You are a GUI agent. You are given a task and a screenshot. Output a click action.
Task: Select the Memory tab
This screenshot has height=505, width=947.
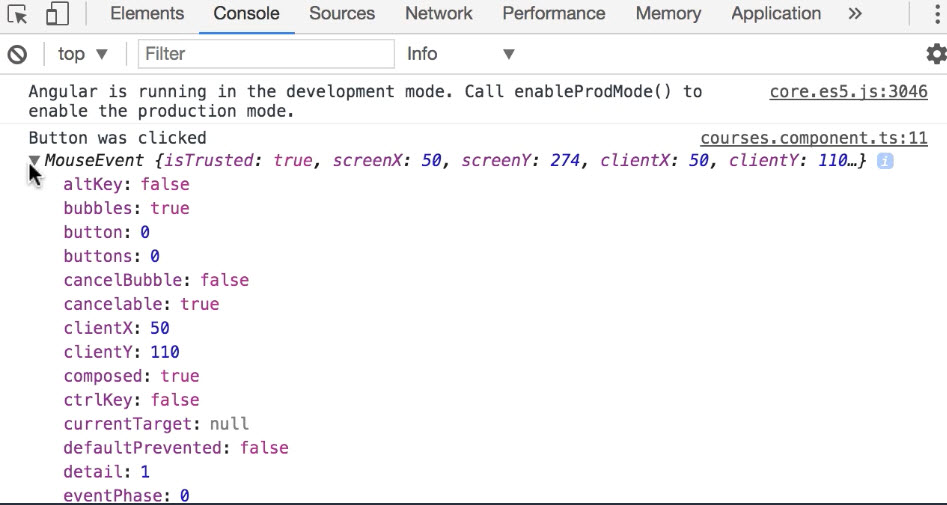668,14
